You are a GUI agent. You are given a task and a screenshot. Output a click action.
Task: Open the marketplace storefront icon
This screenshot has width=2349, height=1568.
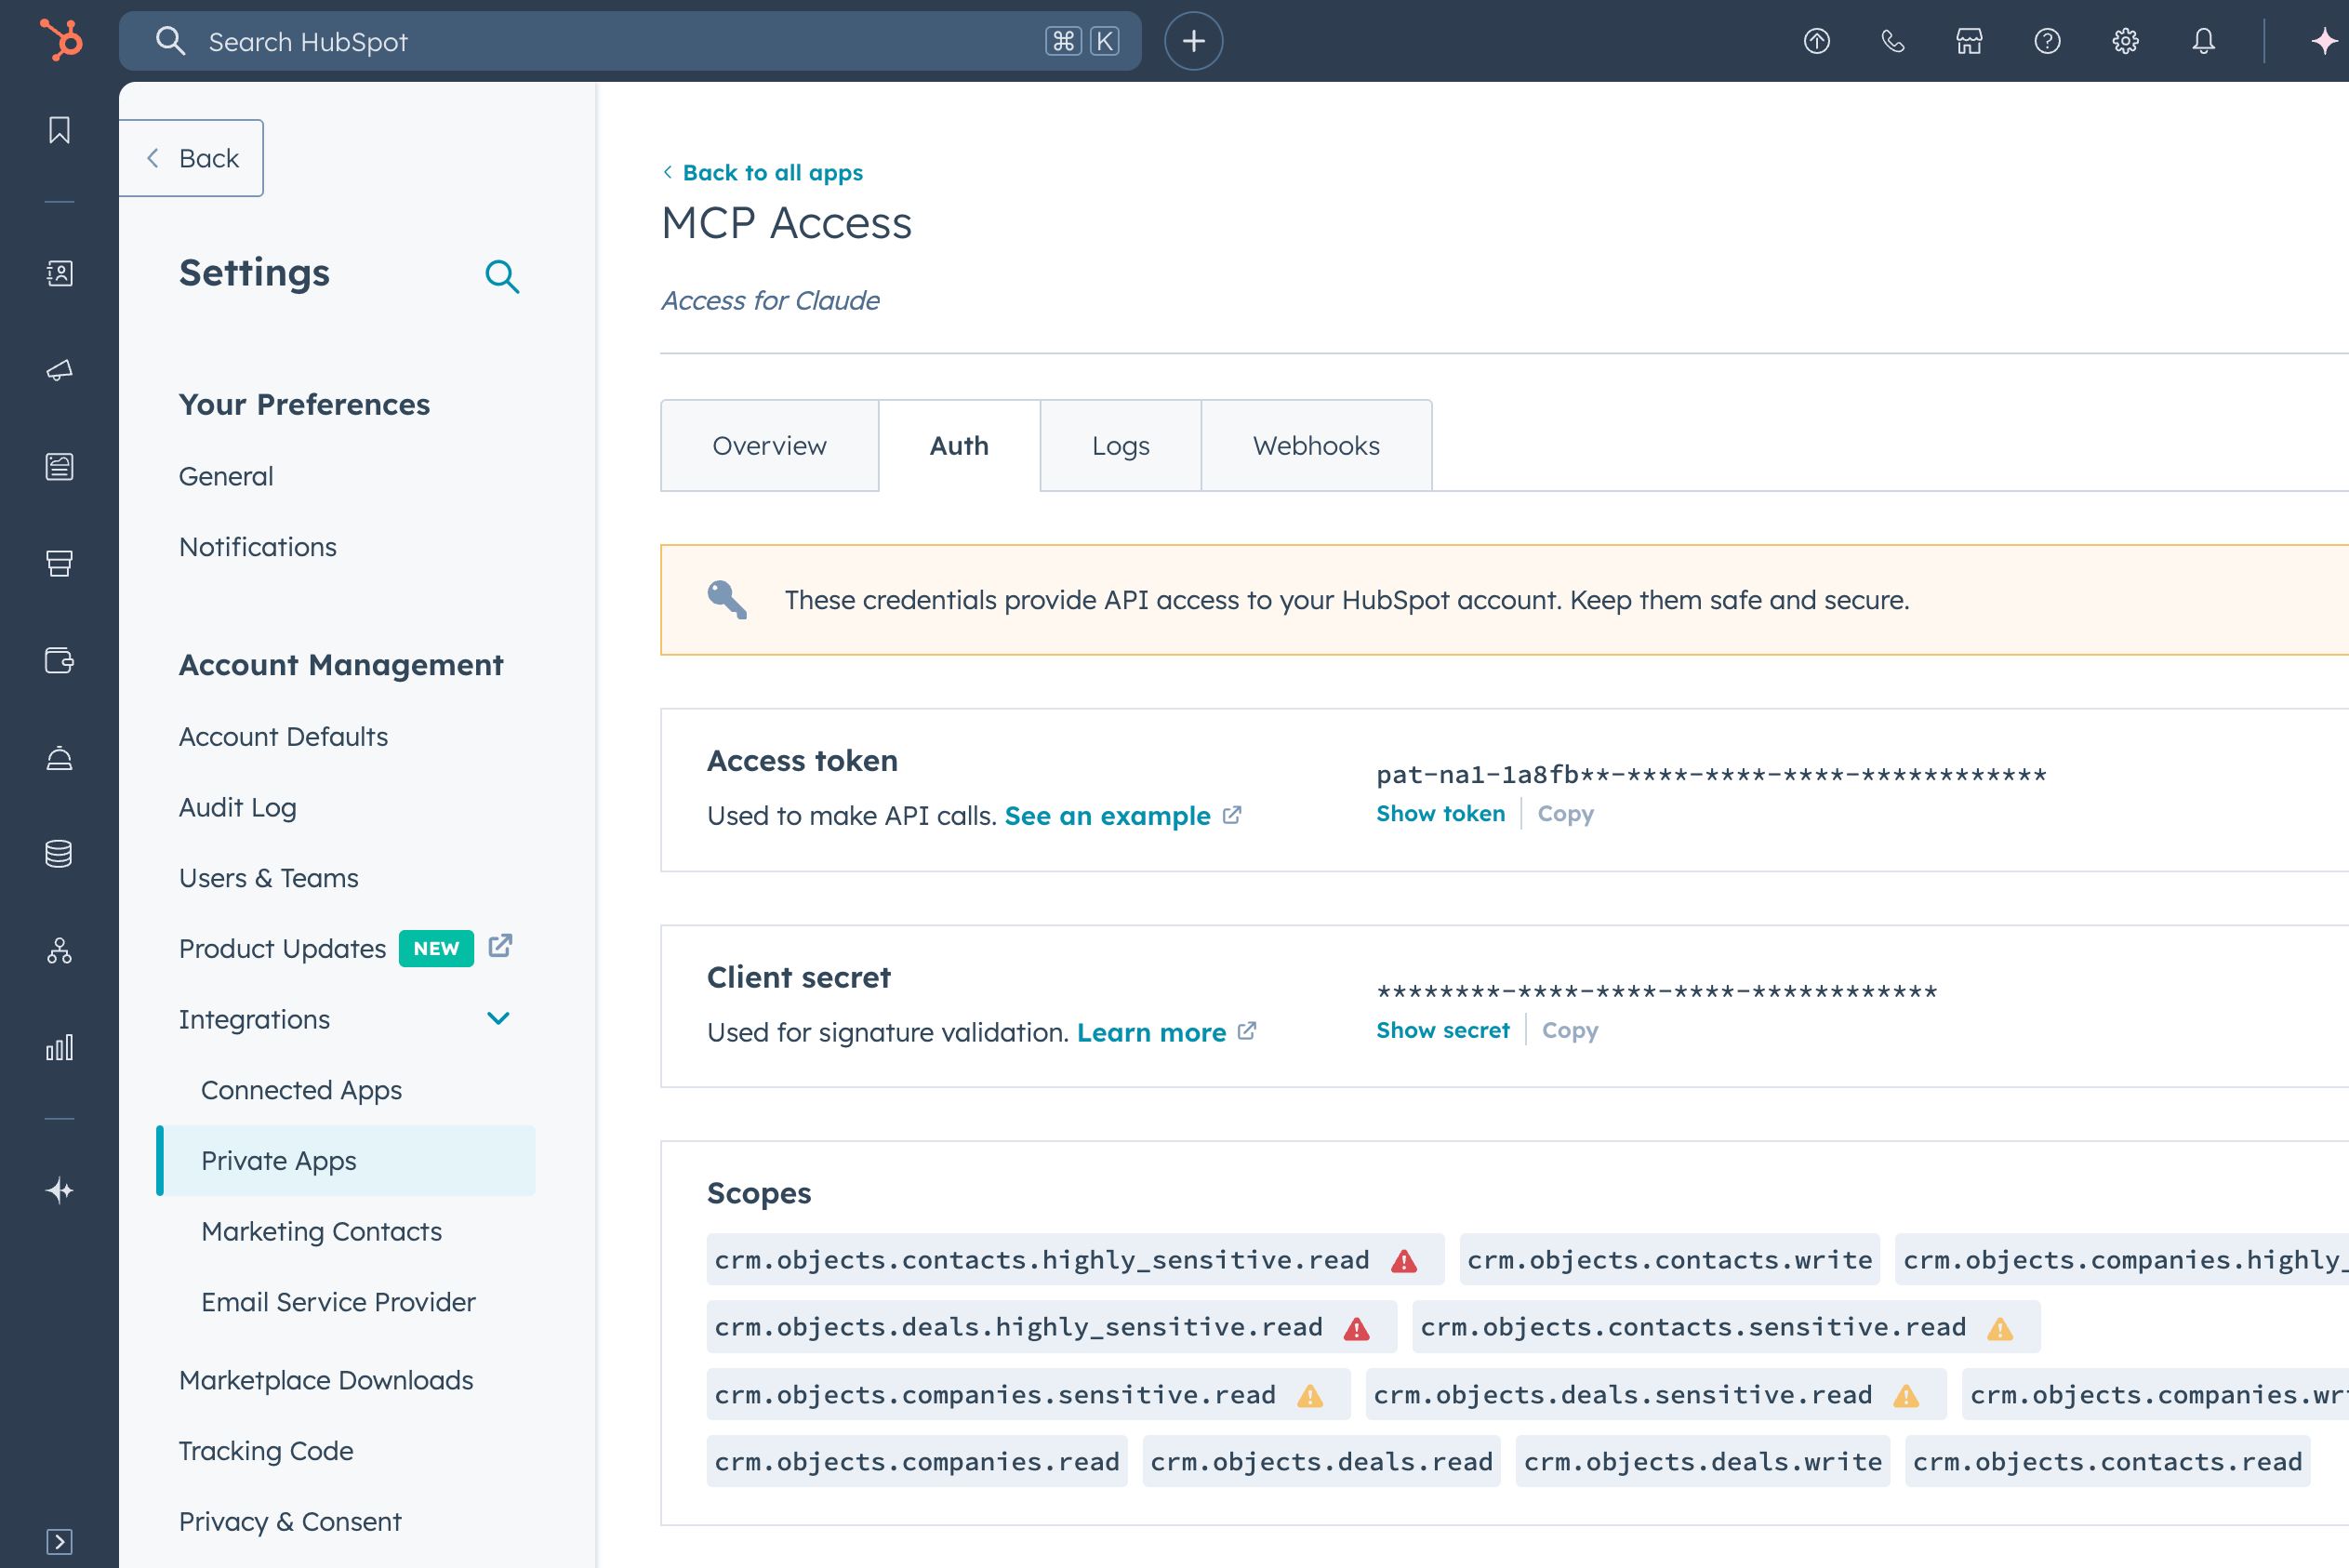point(1969,41)
